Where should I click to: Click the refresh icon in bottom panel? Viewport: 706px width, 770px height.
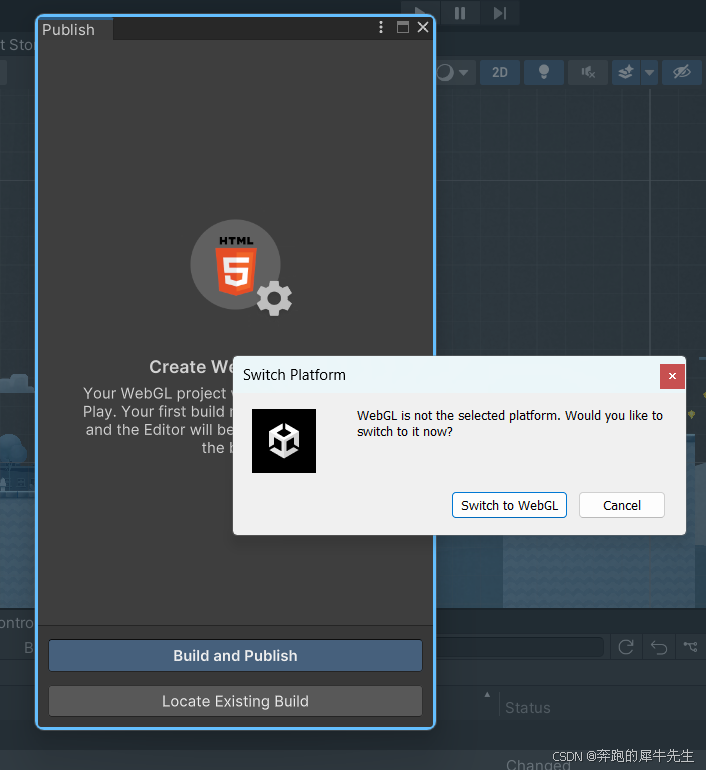click(x=626, y=647)
